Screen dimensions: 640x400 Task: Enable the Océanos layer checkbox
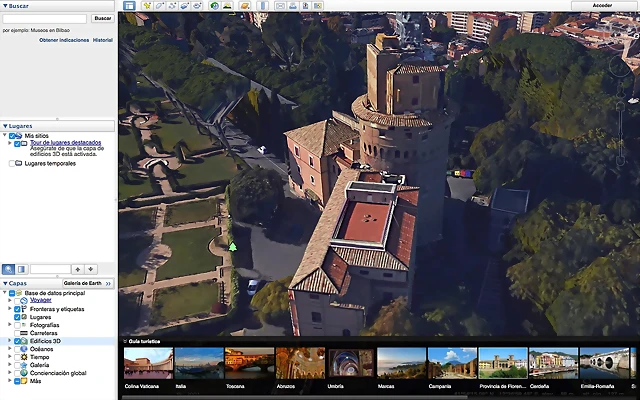(x=17, y=349)
